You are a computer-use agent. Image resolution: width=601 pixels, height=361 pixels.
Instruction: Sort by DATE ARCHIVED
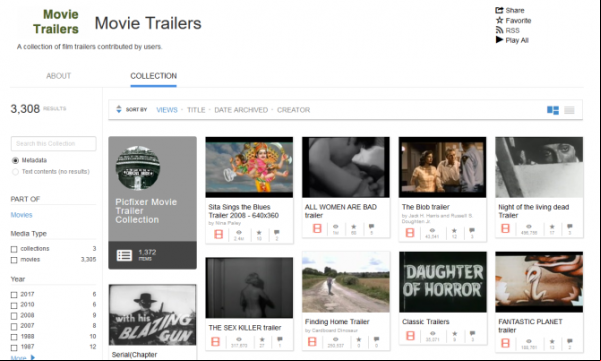click(241, 110)
